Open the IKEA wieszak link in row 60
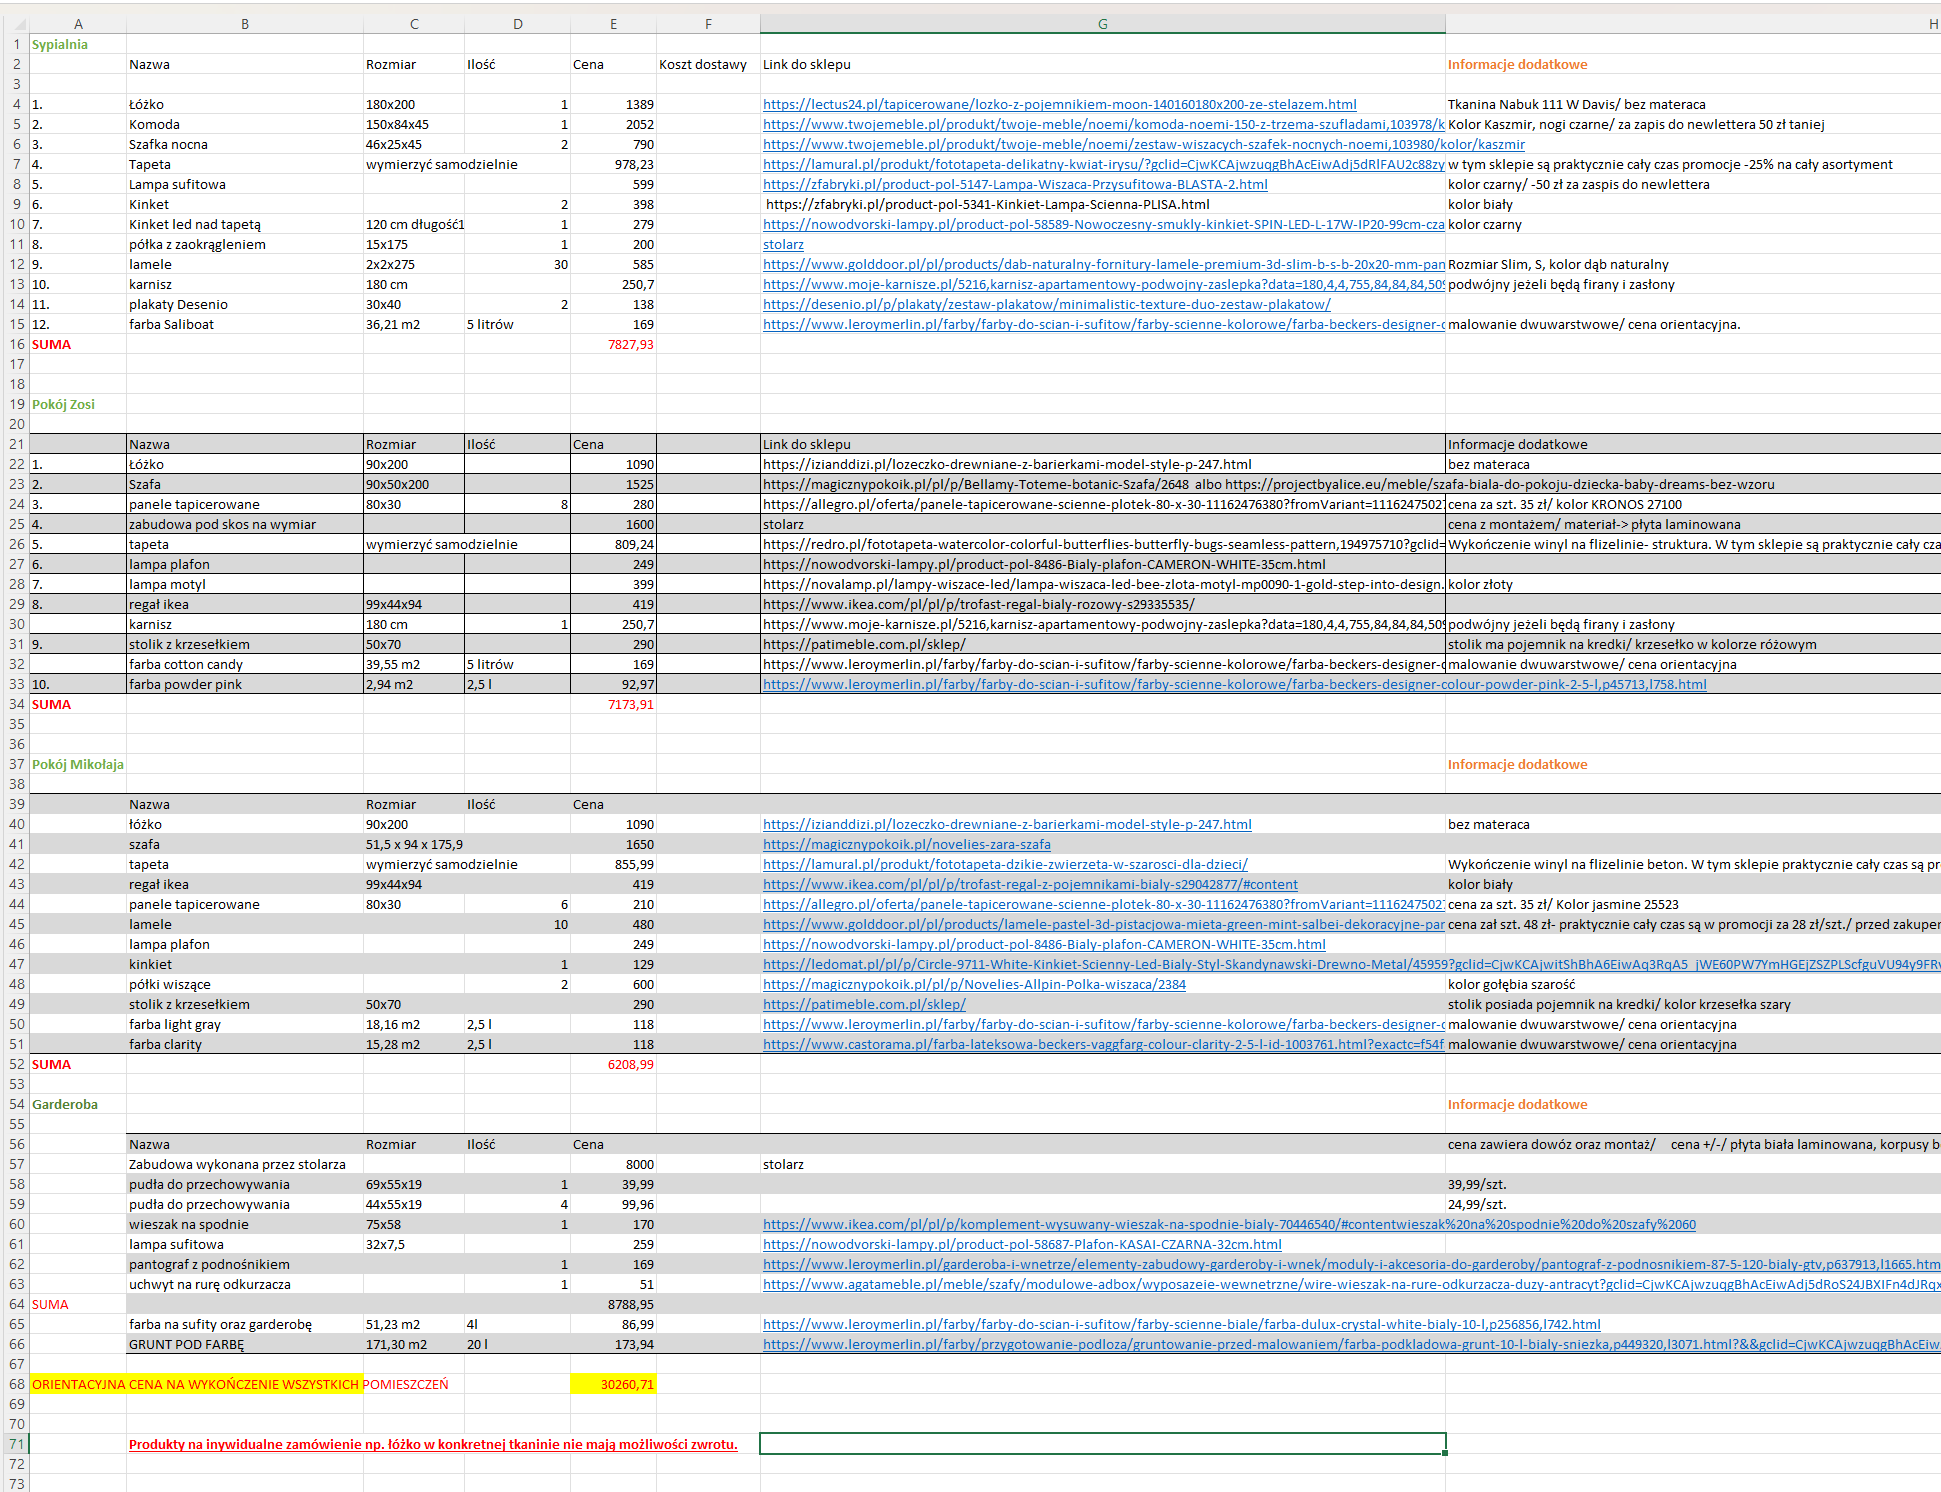The height and width of the screenshot is (1492, 1941). [1229, 1224]
